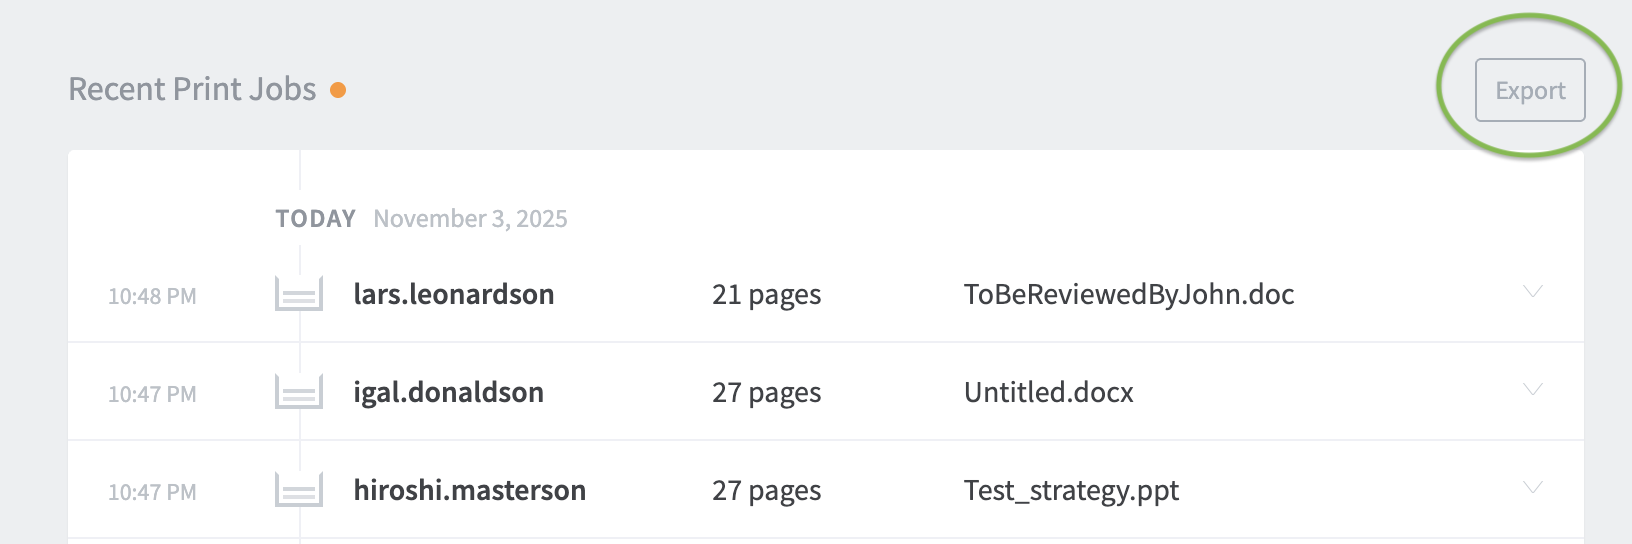Open user igal.donaldson
The image size is (1632, 544).
coord(448,392)
